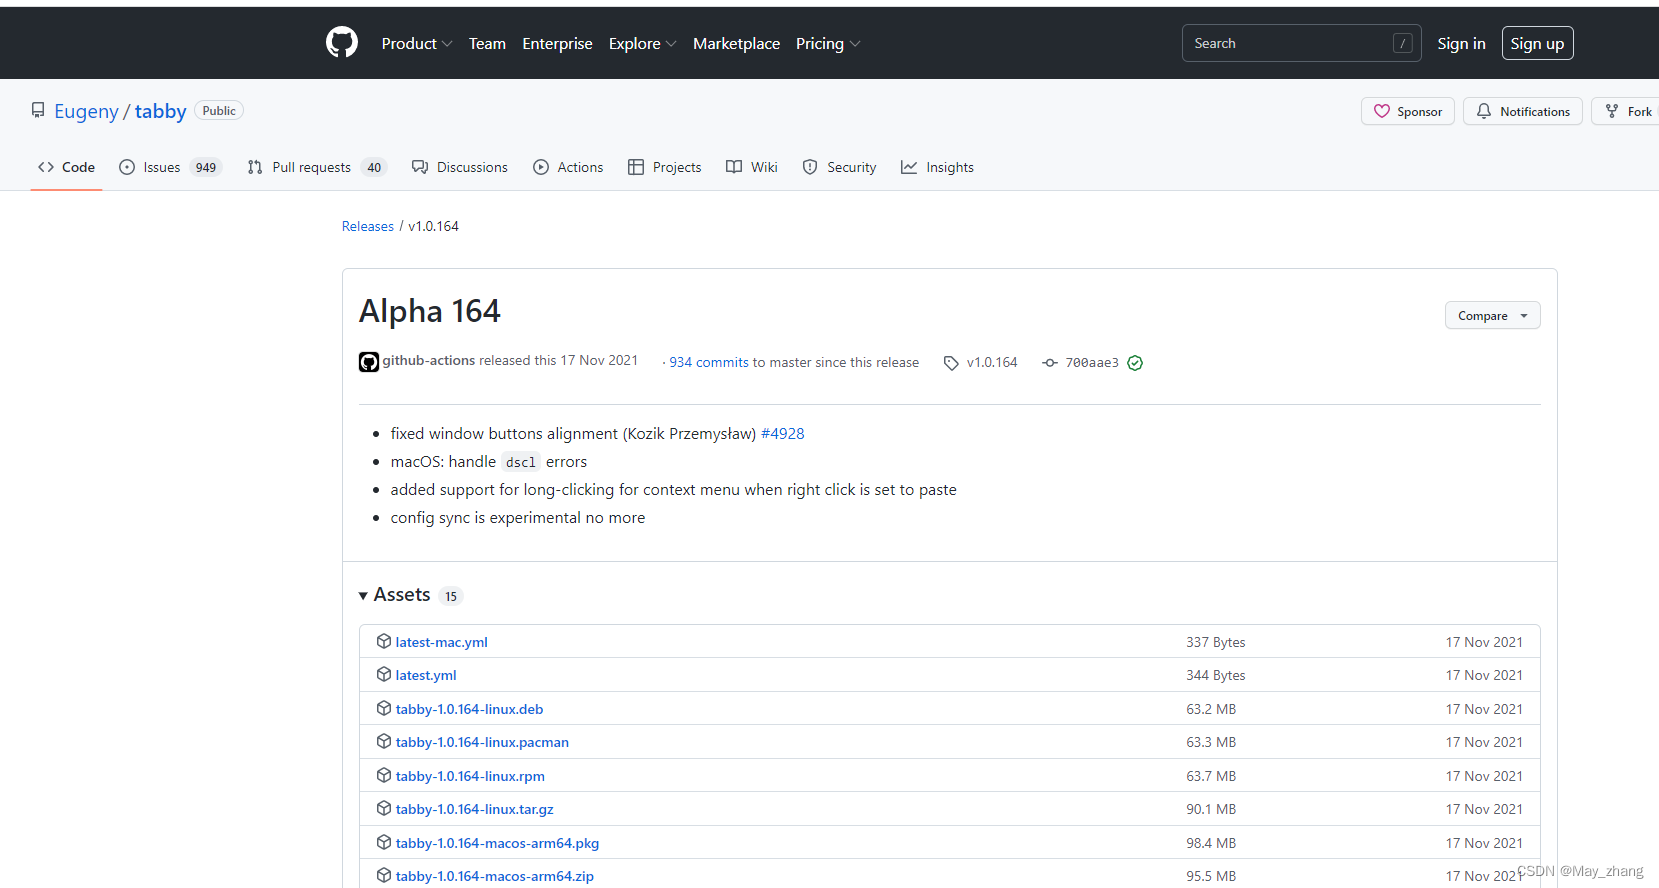Go to Enterprise in the top navigation
This screenshot has width=1659, height=888.
pyautogui.click(x=557, y=44)
